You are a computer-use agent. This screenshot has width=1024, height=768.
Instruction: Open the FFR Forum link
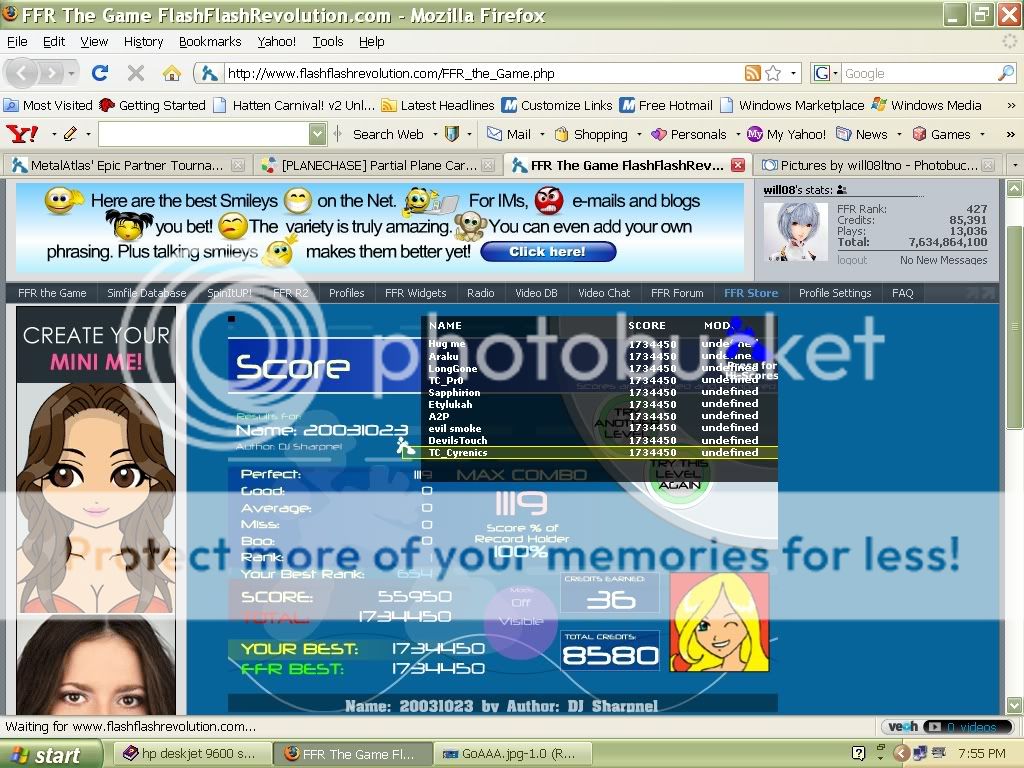coord(676,293)
